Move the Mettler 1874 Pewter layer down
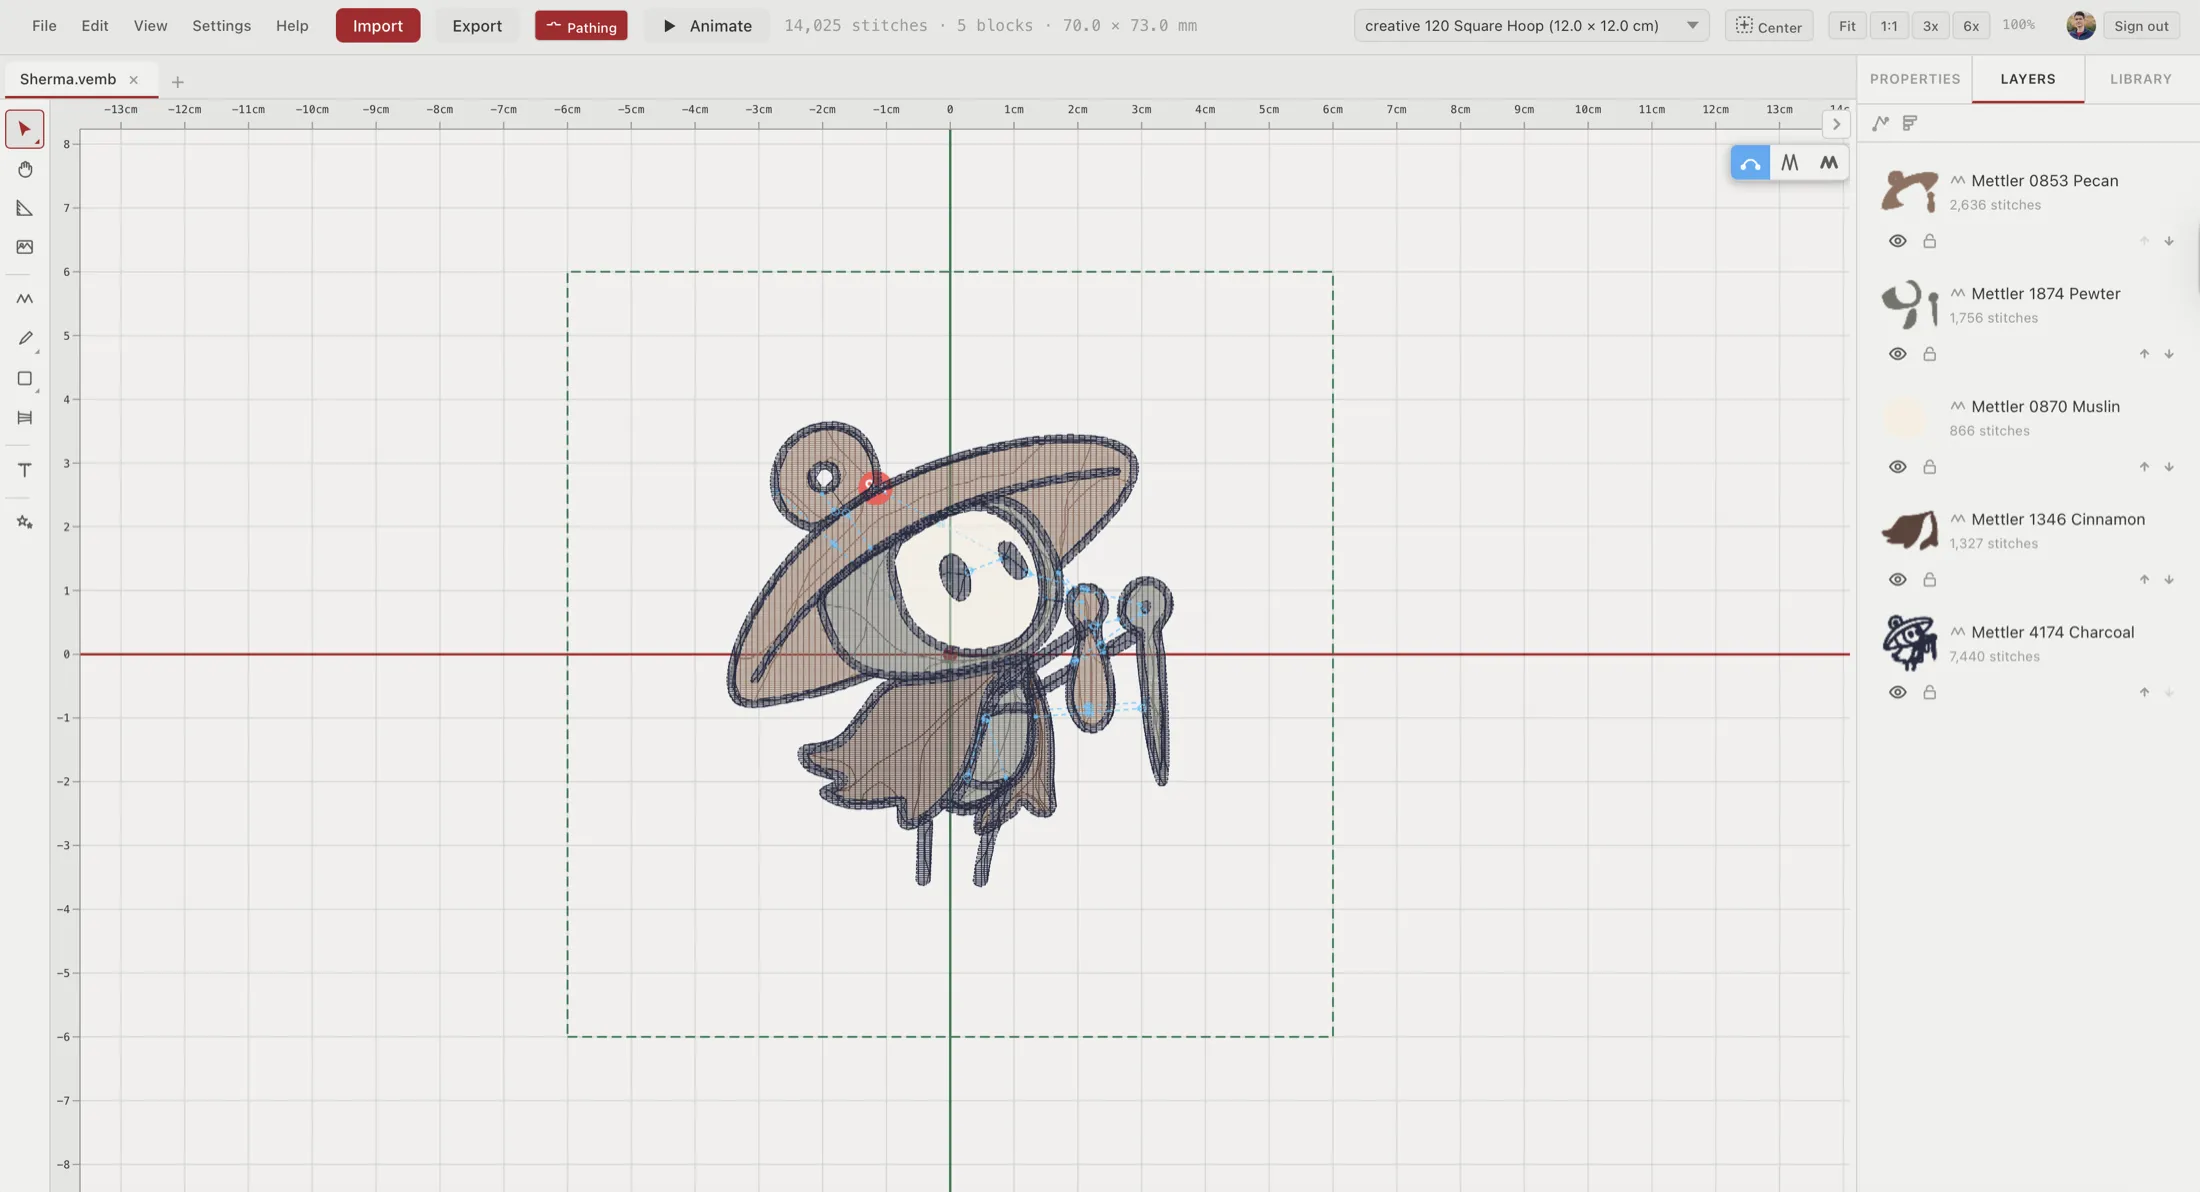The height and width of the screenshot is (1192, 2200). 2169,353
